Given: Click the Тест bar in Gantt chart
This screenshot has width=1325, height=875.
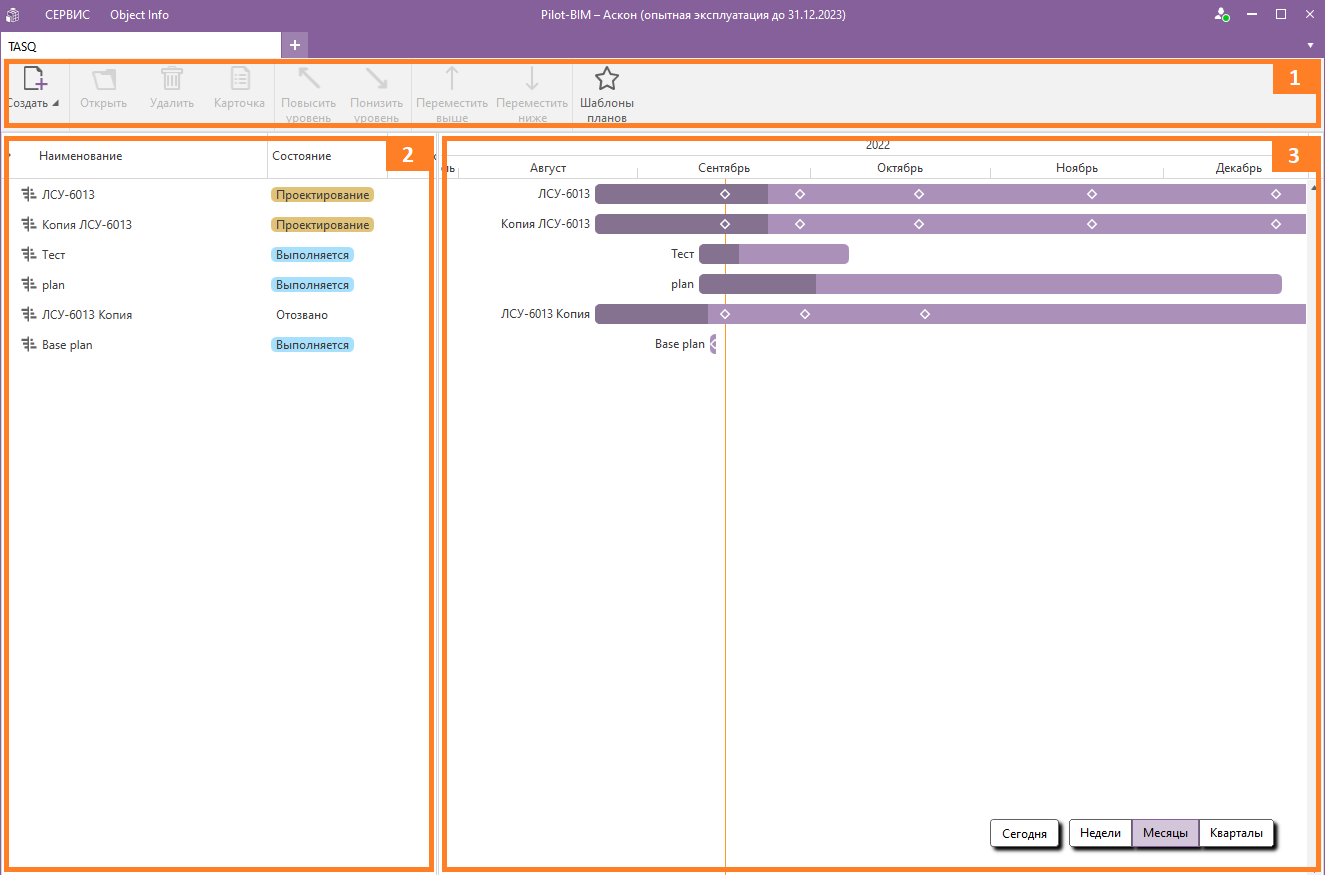Looking at the screenshot, I should click(x=774, y=254).
